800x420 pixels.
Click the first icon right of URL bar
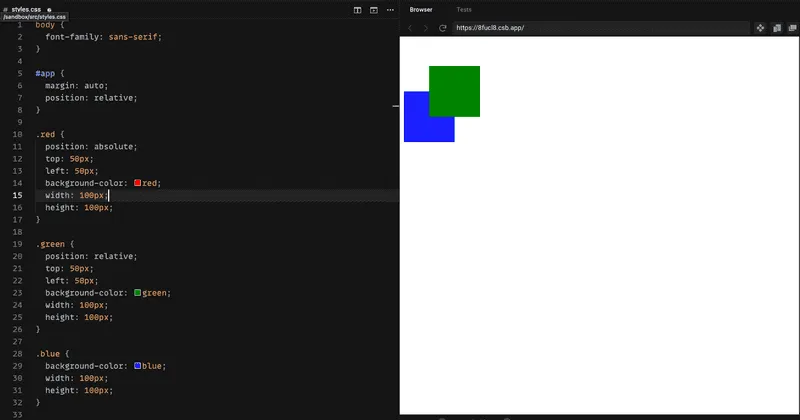(760, 28)
